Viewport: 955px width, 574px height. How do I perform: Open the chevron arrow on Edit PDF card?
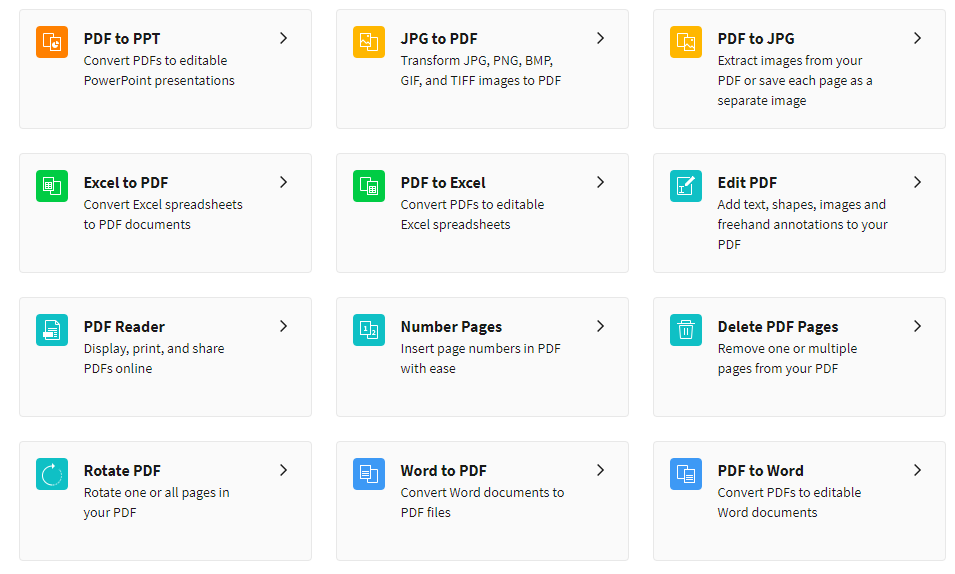coord(917,182)
